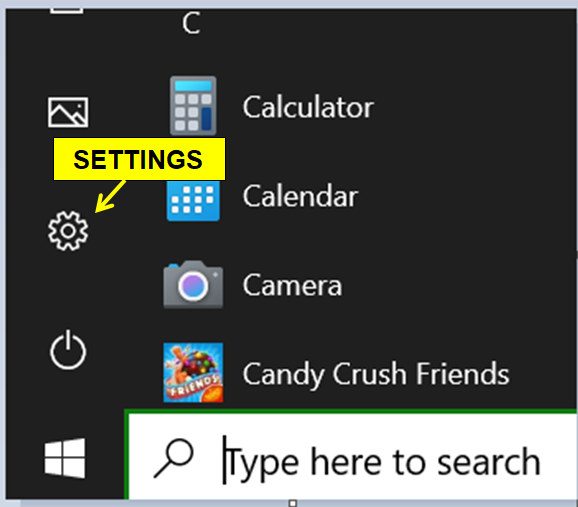Launch the Calculator app icon

pos(193,106)
